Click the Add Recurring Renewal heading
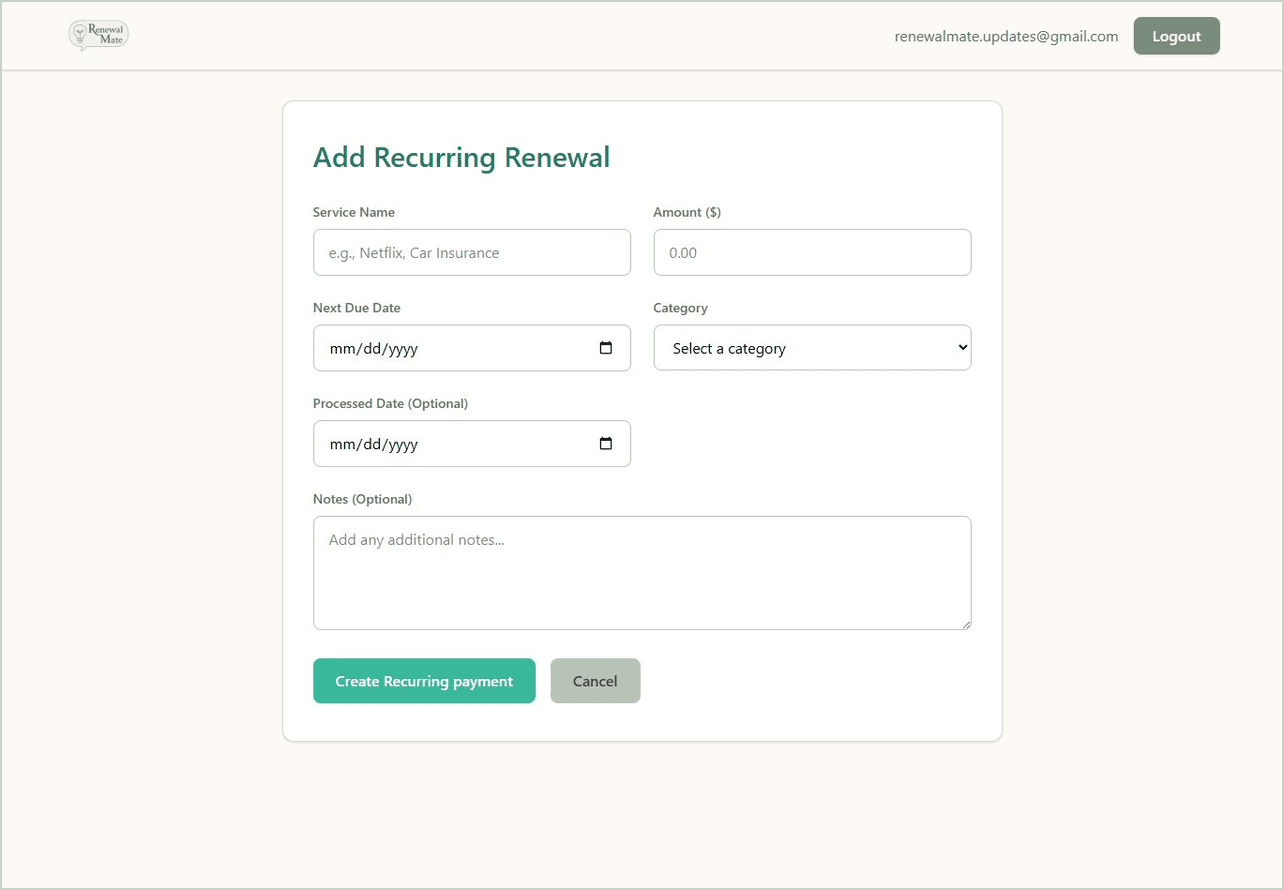The width and height of the screenshot is (1284, 890). click(461, 157)
